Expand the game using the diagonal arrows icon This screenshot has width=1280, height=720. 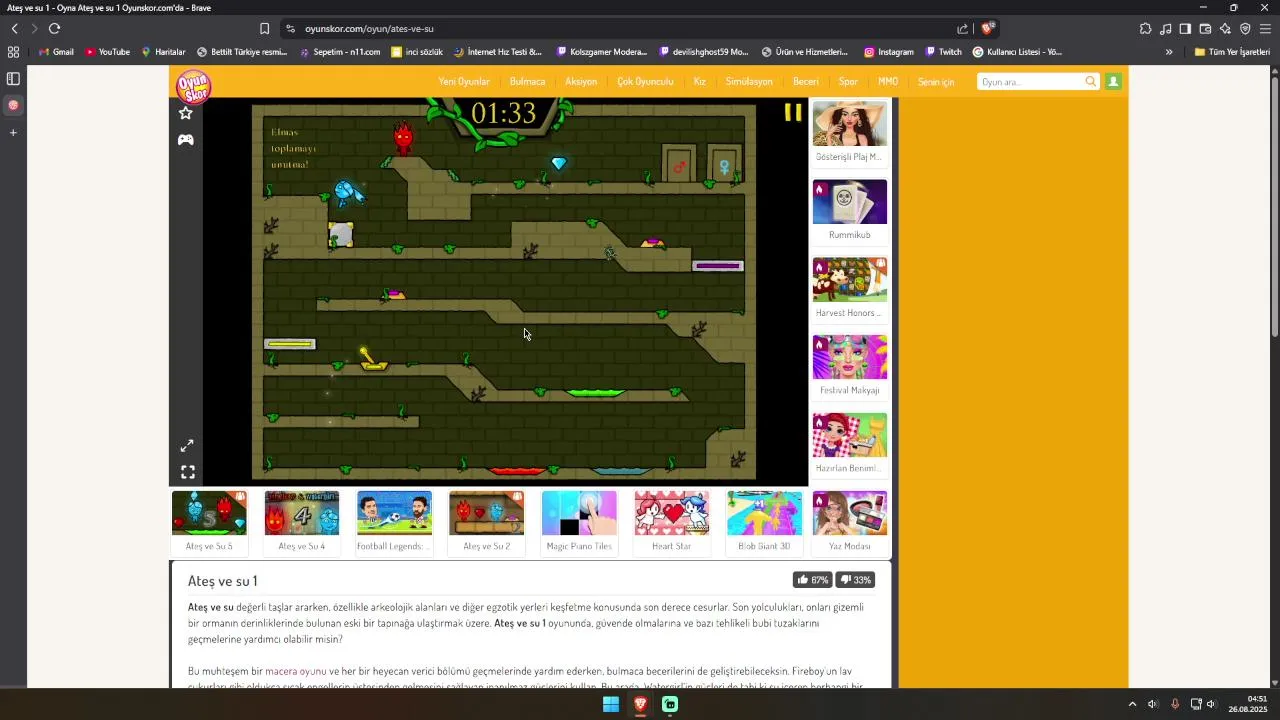tap(187, 446)
